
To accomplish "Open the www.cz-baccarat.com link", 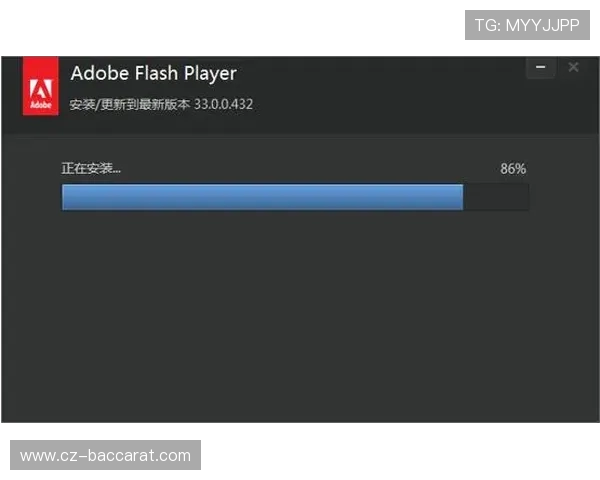I will tap(105, 456).
